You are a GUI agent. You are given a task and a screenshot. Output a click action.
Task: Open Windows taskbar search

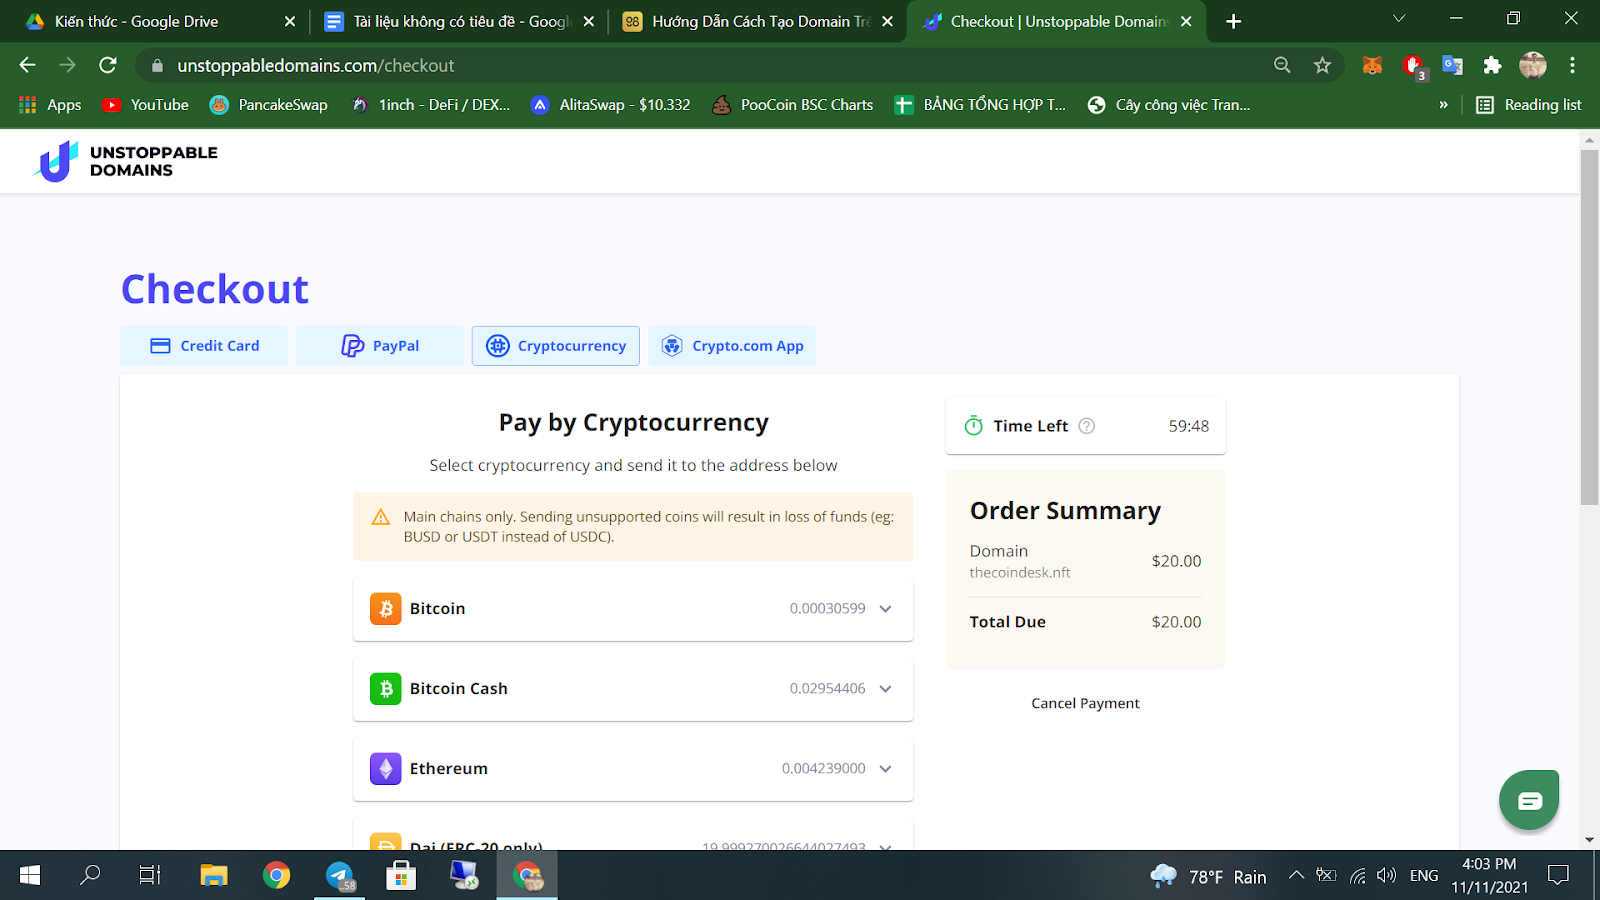tap(90, 876)
